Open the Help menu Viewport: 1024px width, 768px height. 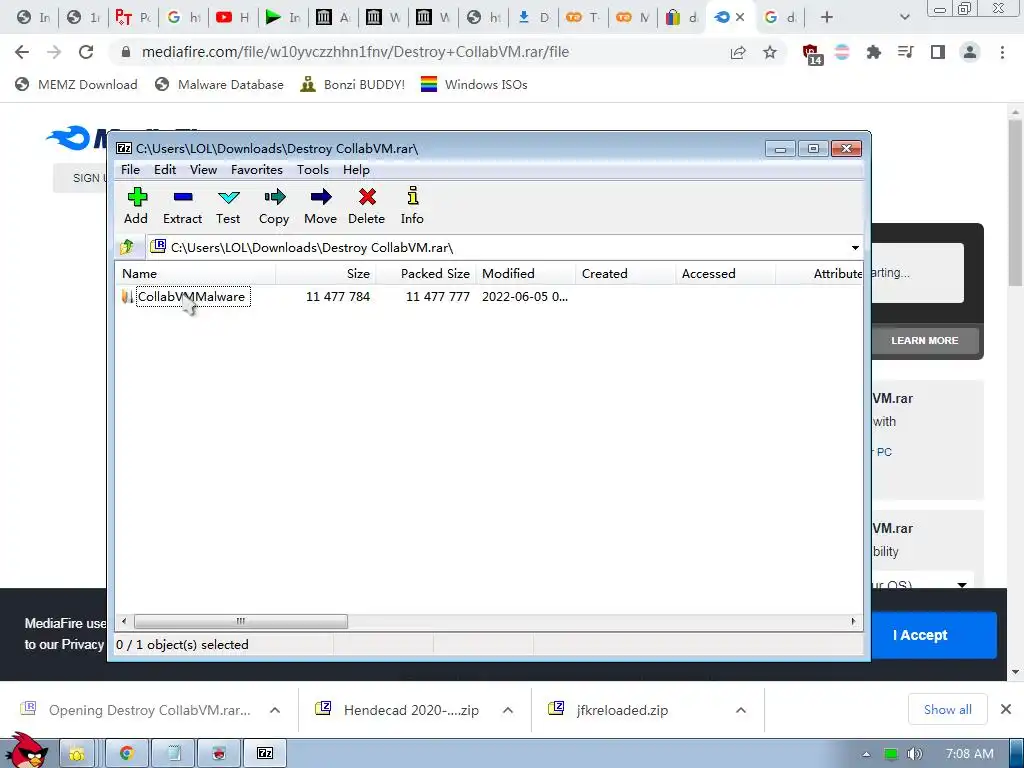[x=356, y=170]
